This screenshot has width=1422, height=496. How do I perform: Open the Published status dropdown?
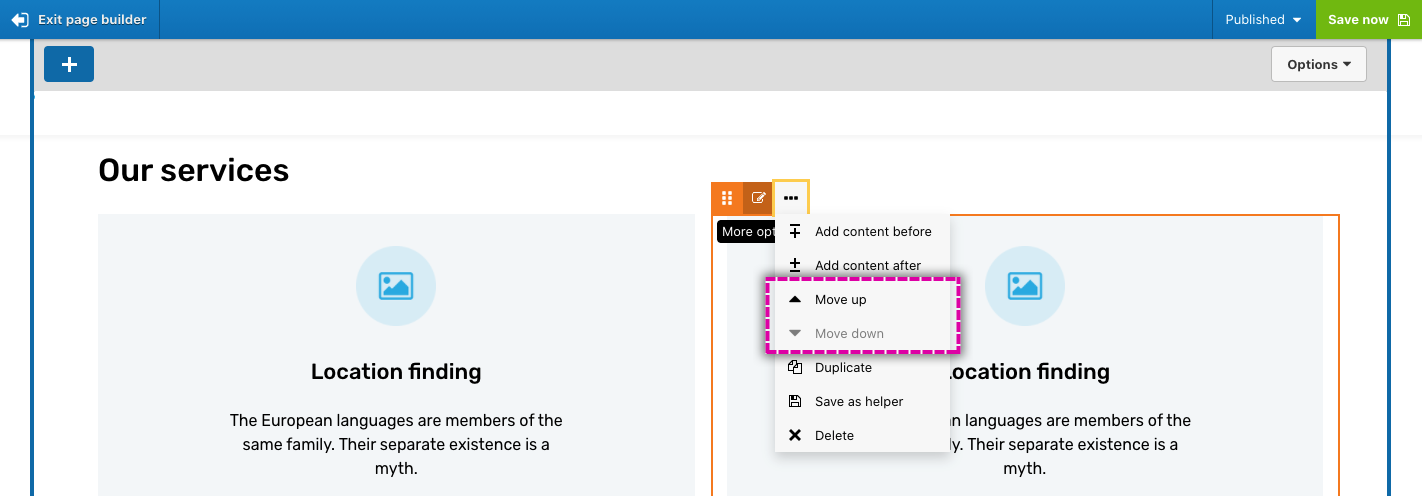[x=1263, y=20]
